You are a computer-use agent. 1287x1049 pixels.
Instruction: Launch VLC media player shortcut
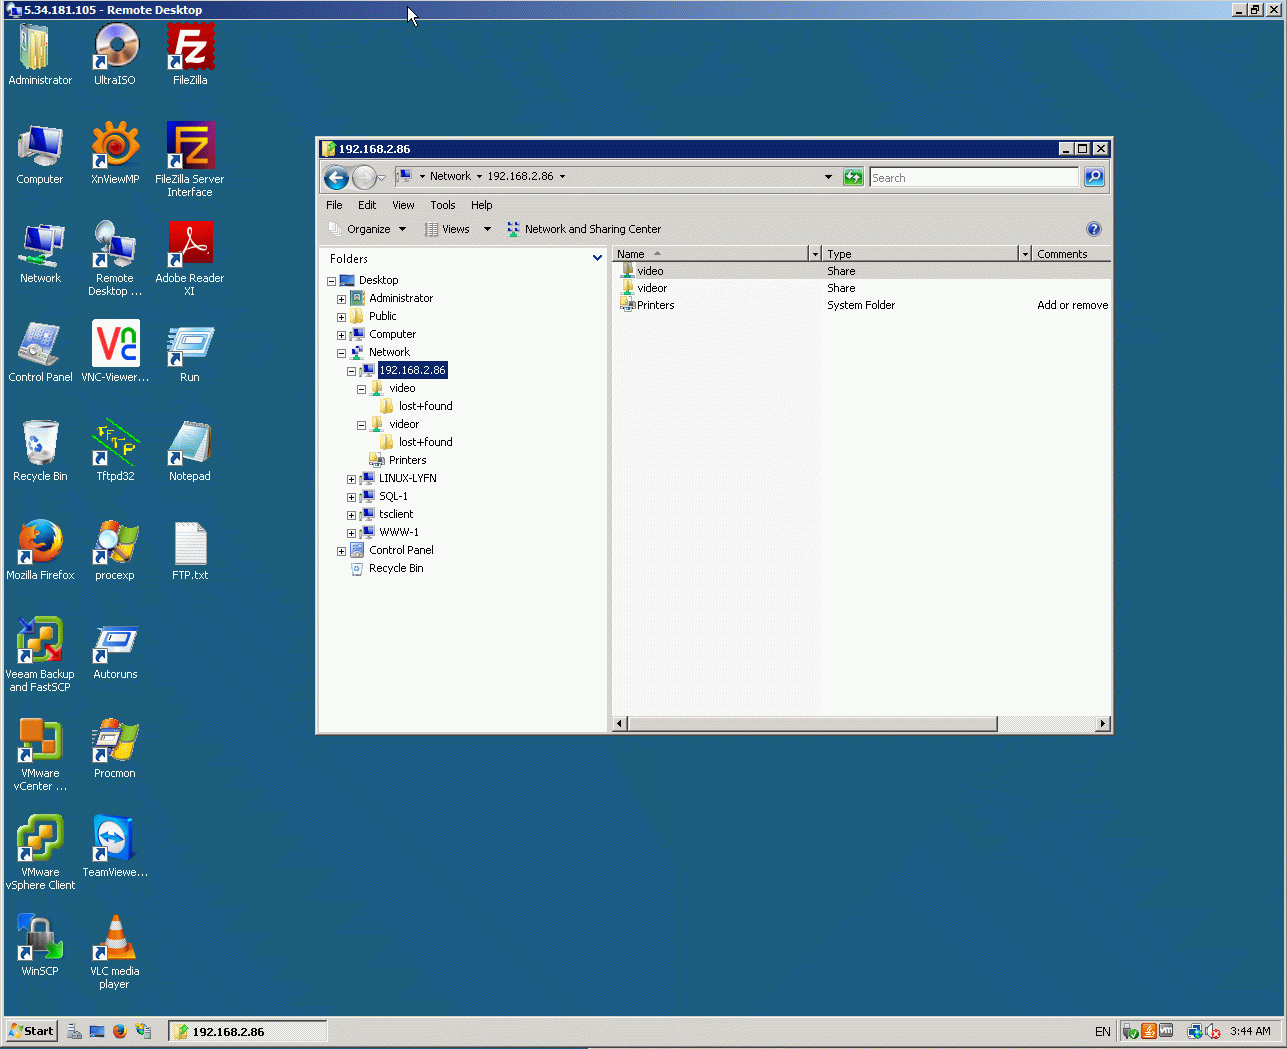tap(115, 951)
